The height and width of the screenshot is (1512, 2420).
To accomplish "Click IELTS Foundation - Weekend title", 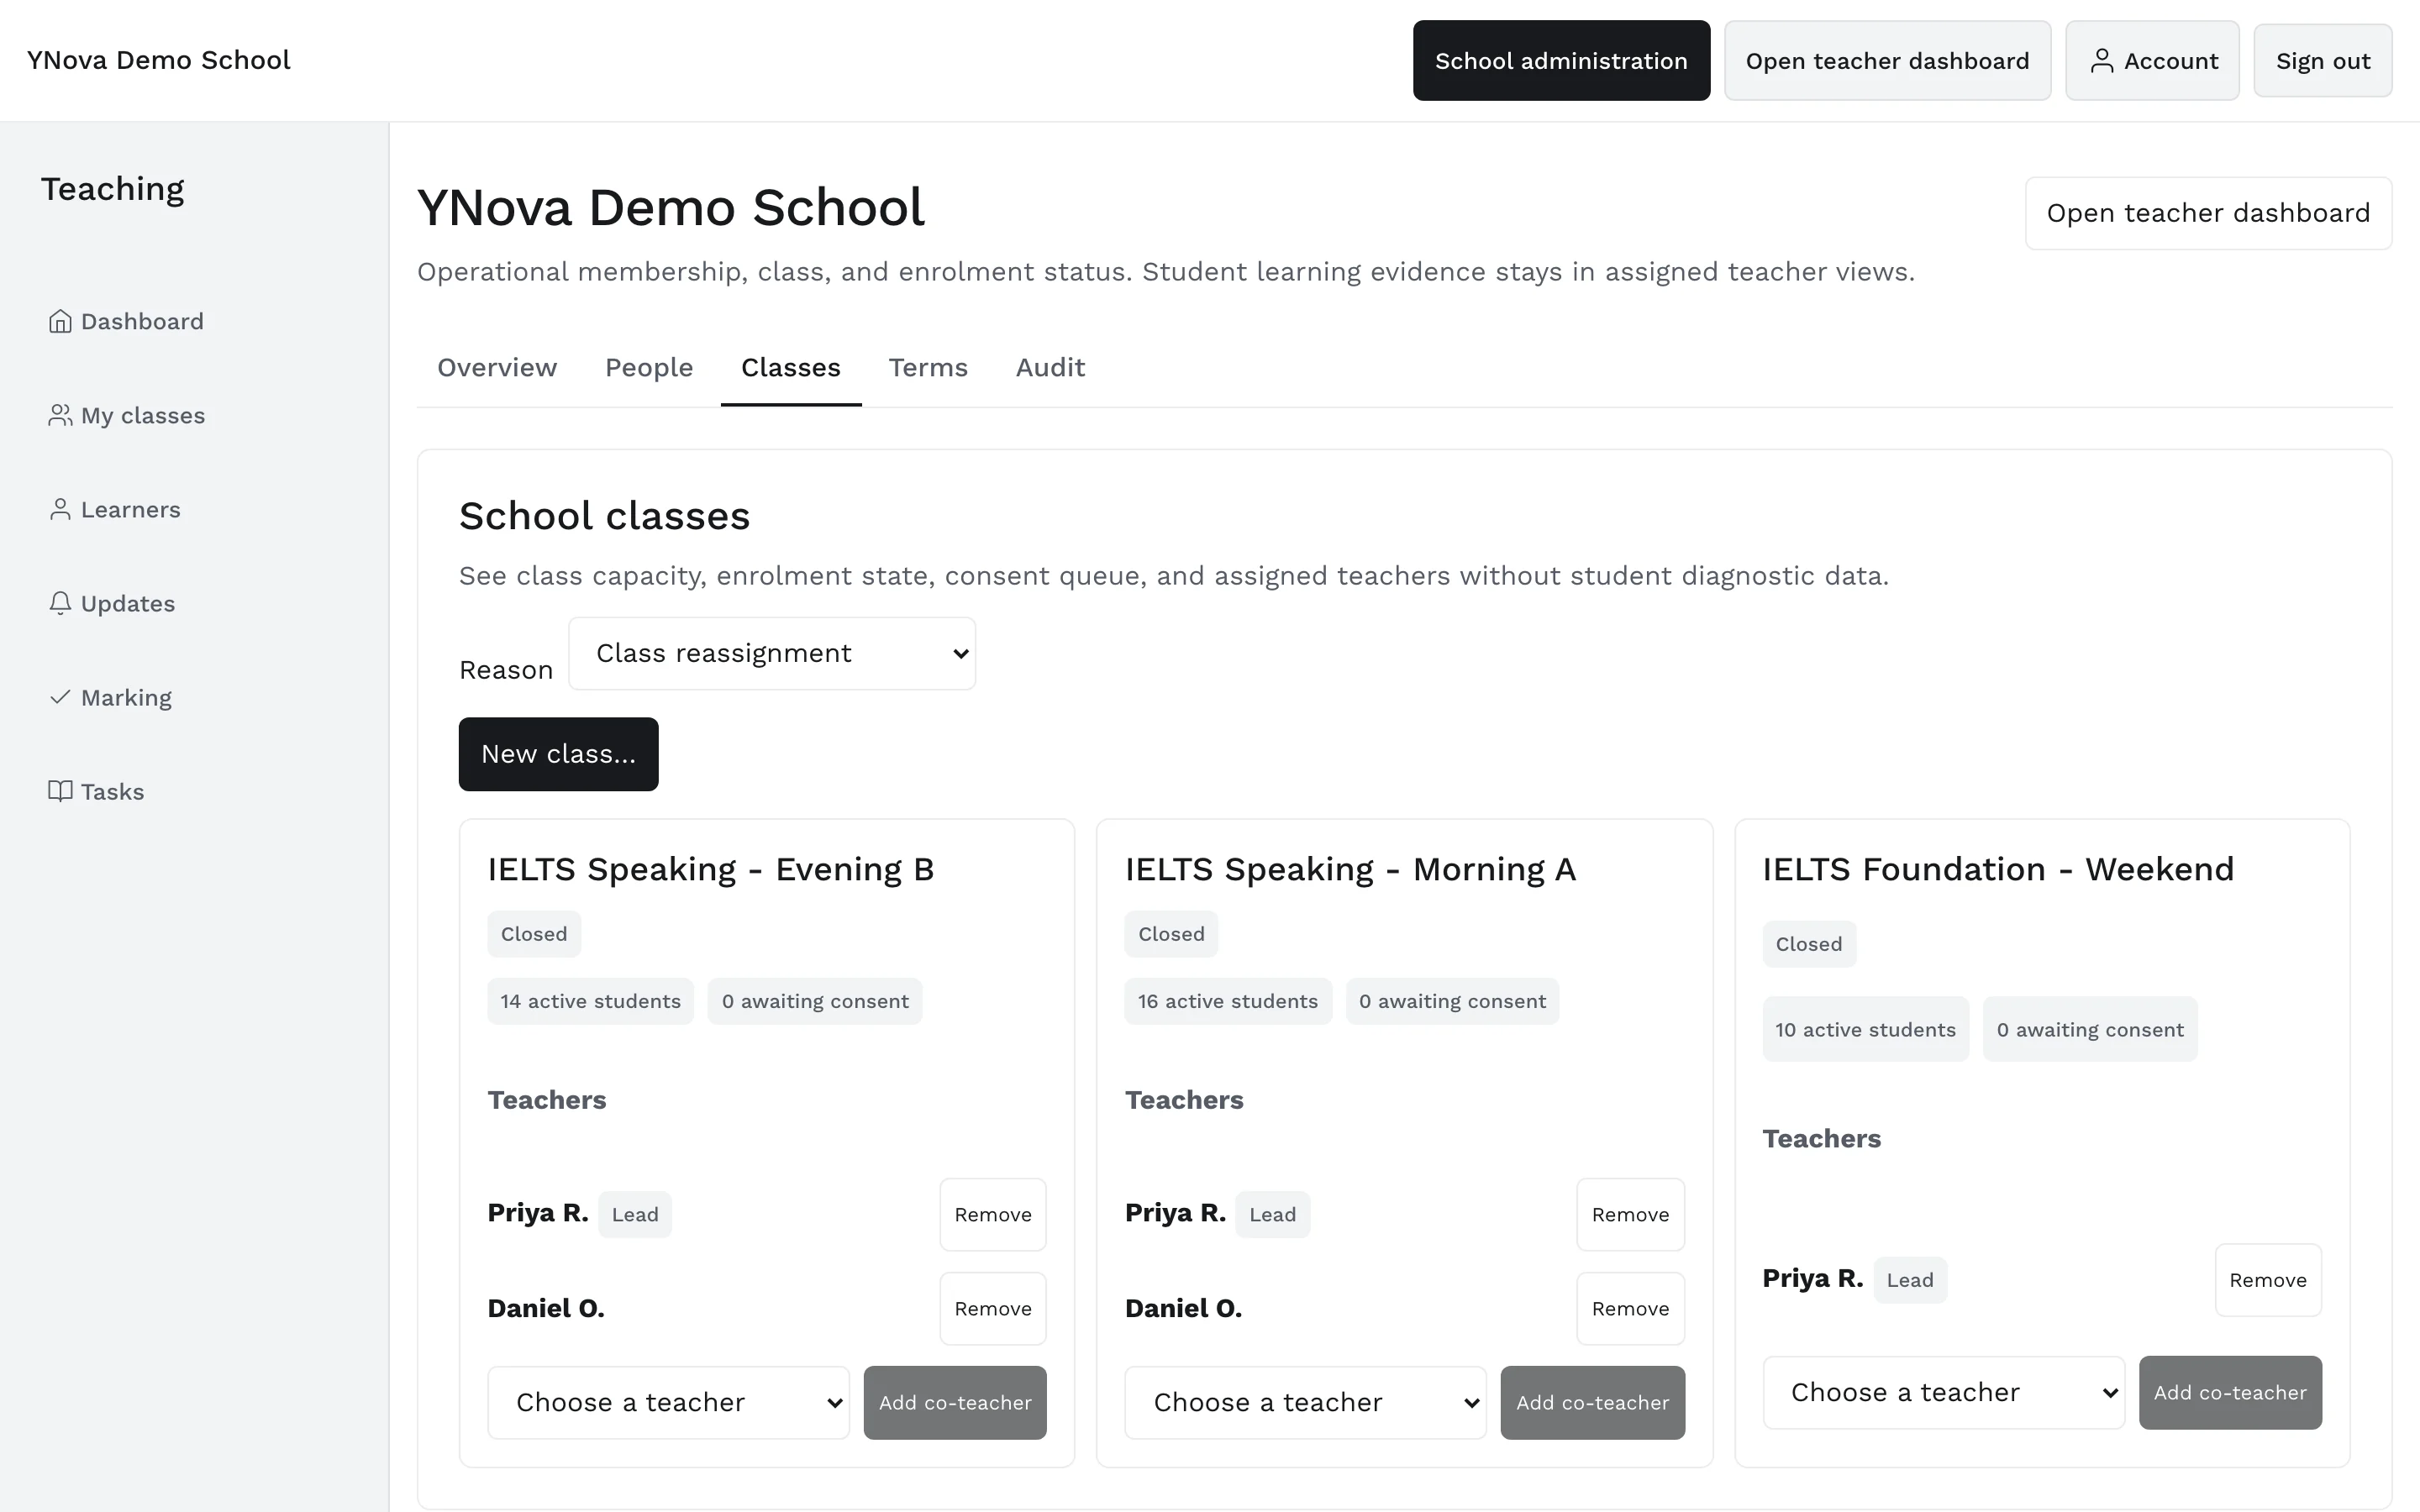I will [x=1998, y=869].
